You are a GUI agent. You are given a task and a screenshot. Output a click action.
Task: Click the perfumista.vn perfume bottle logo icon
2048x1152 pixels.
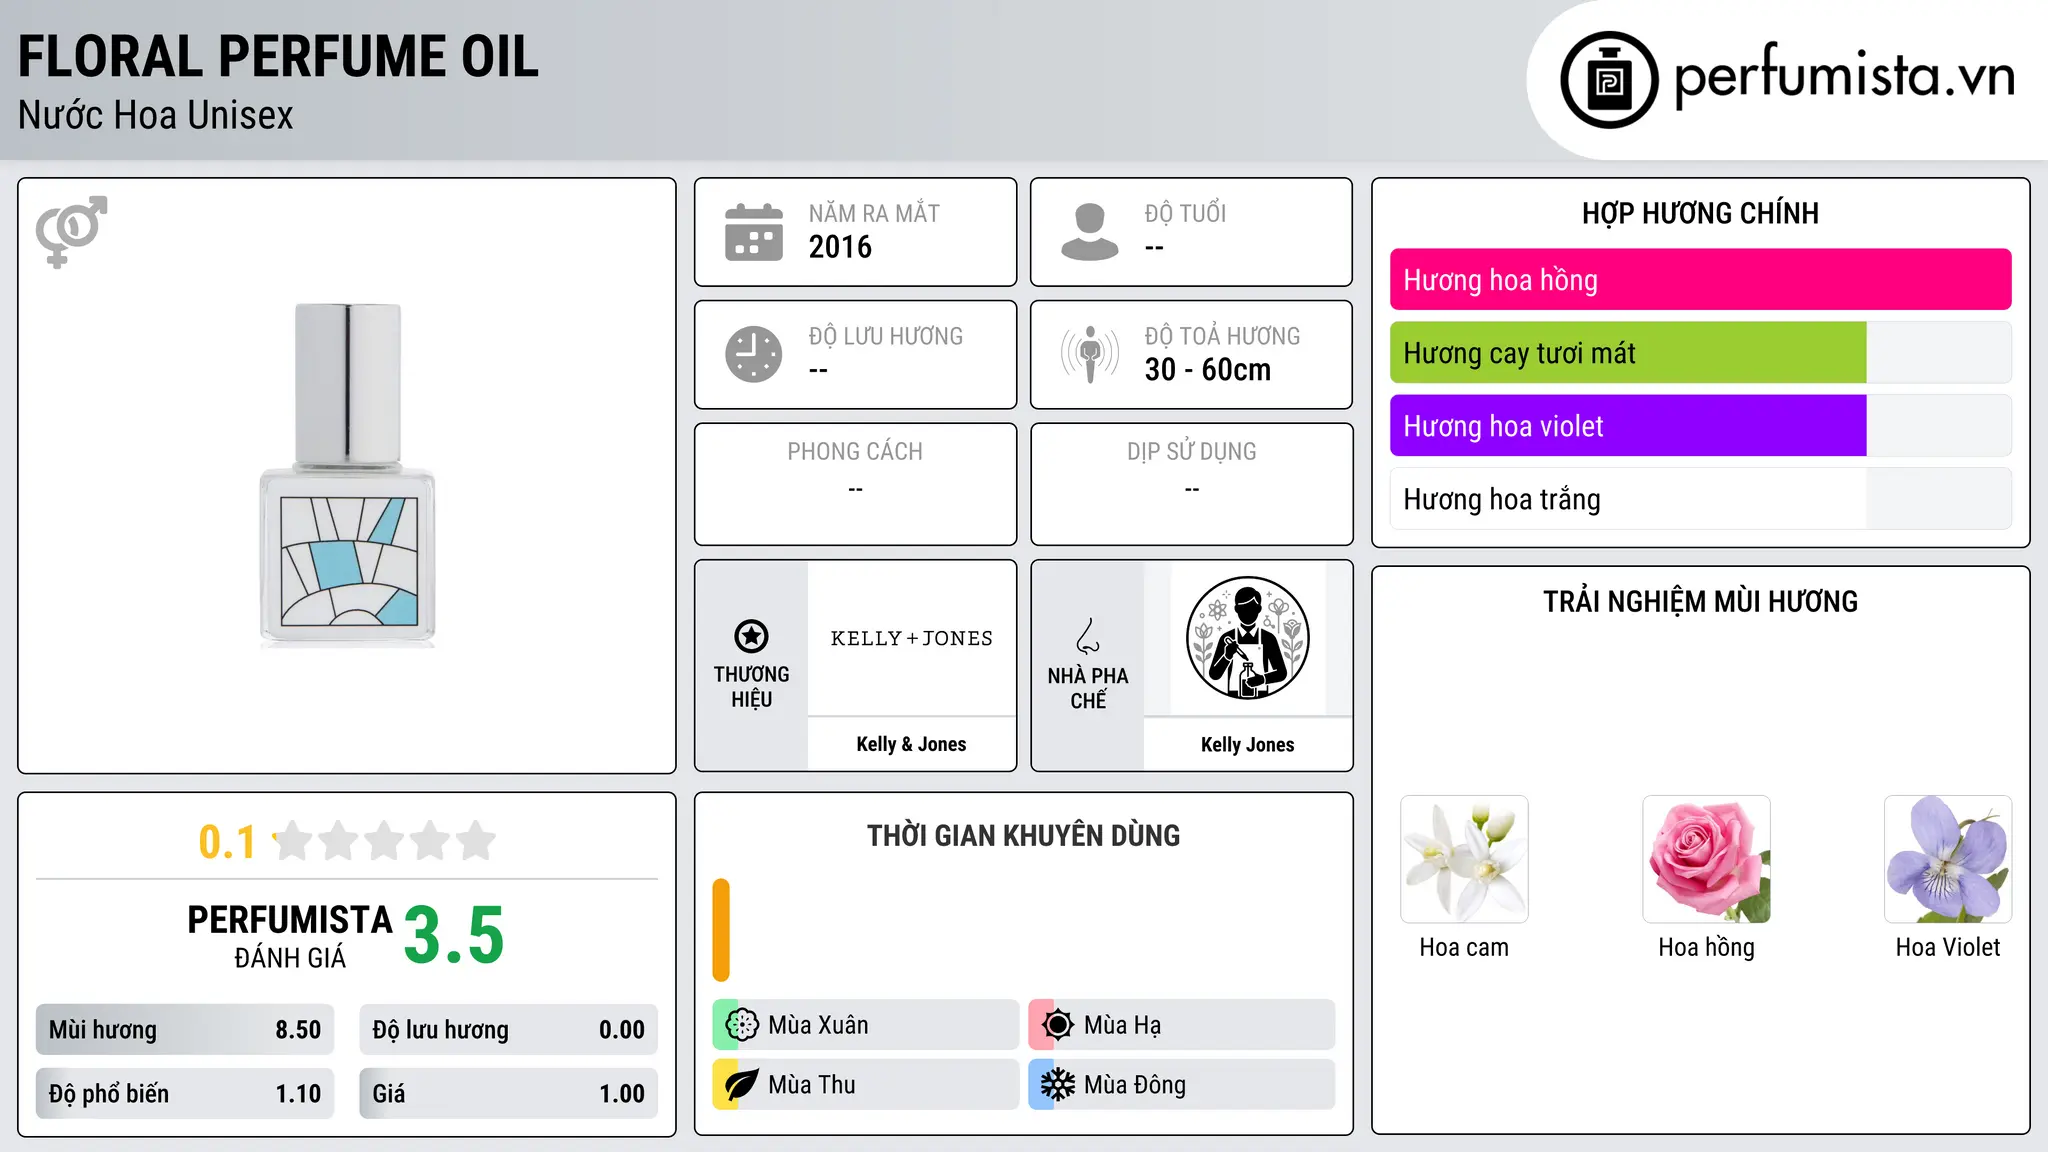[x=1609, y=80]
